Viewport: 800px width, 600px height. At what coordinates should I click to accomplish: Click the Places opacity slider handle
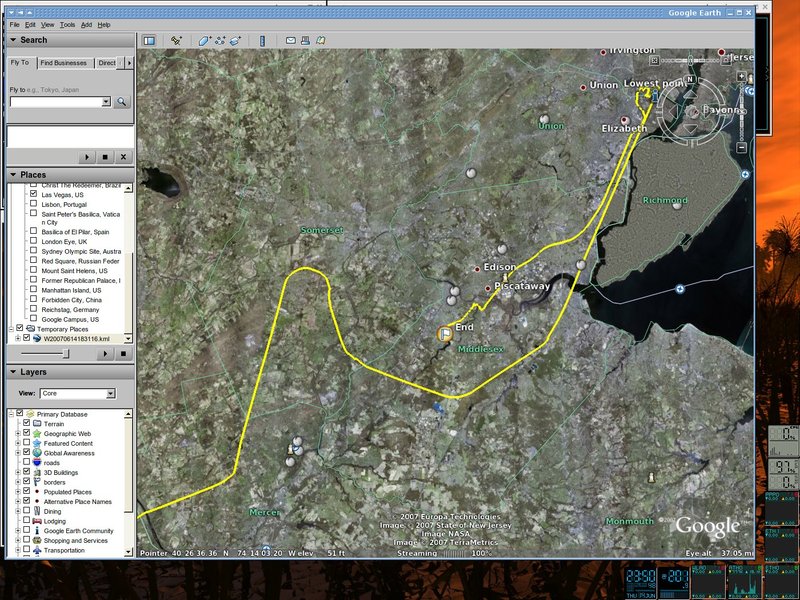click(x=65, y=354)
